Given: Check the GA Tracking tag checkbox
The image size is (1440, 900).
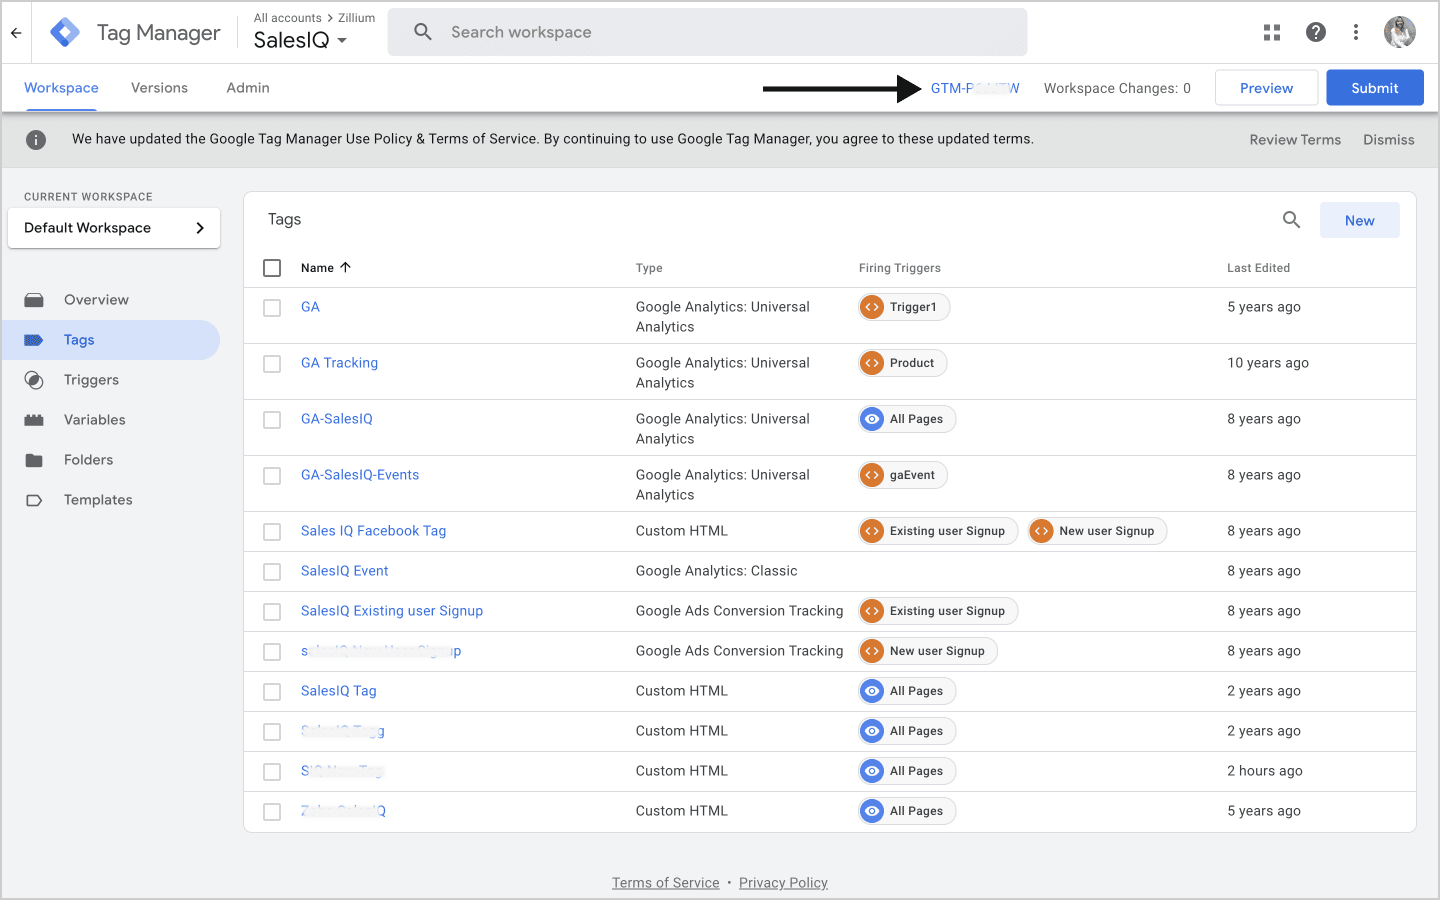Looking at the screenshot, I should (272, 364).
